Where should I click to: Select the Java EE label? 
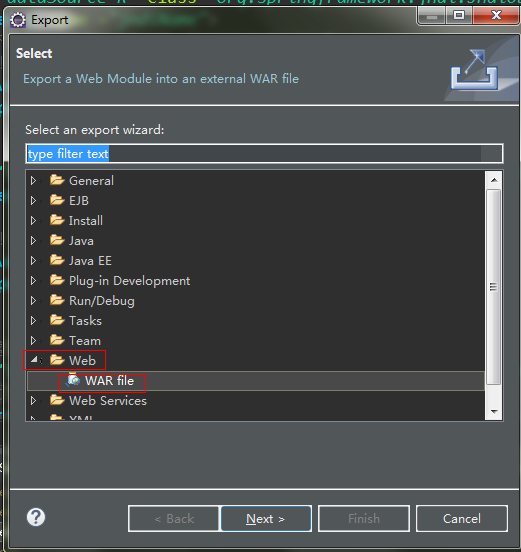tap(90, 261)
